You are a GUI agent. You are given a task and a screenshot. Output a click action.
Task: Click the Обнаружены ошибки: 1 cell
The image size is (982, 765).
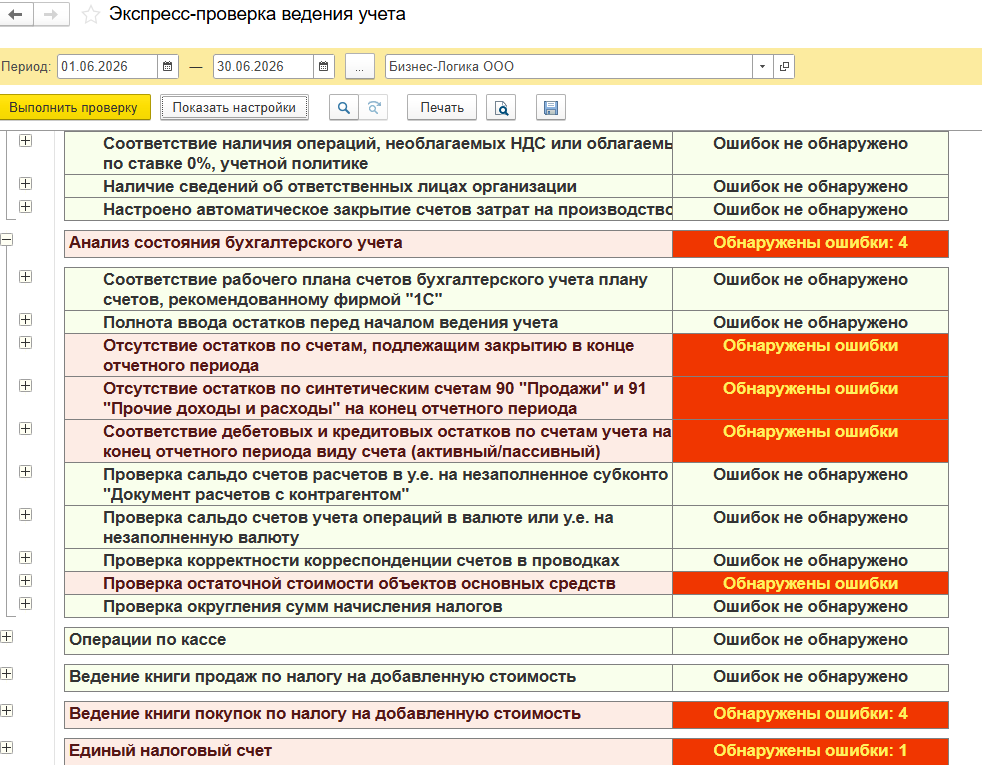[x=810, y=751]
